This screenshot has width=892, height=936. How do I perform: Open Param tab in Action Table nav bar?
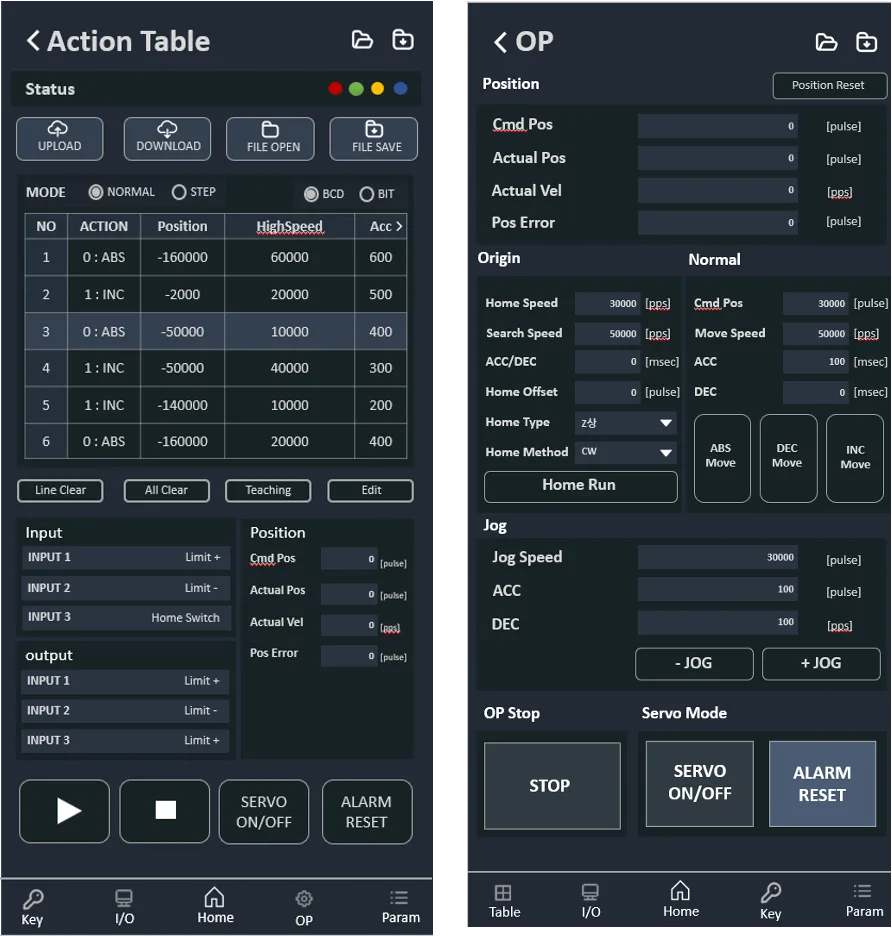click(x=400, y=907)
